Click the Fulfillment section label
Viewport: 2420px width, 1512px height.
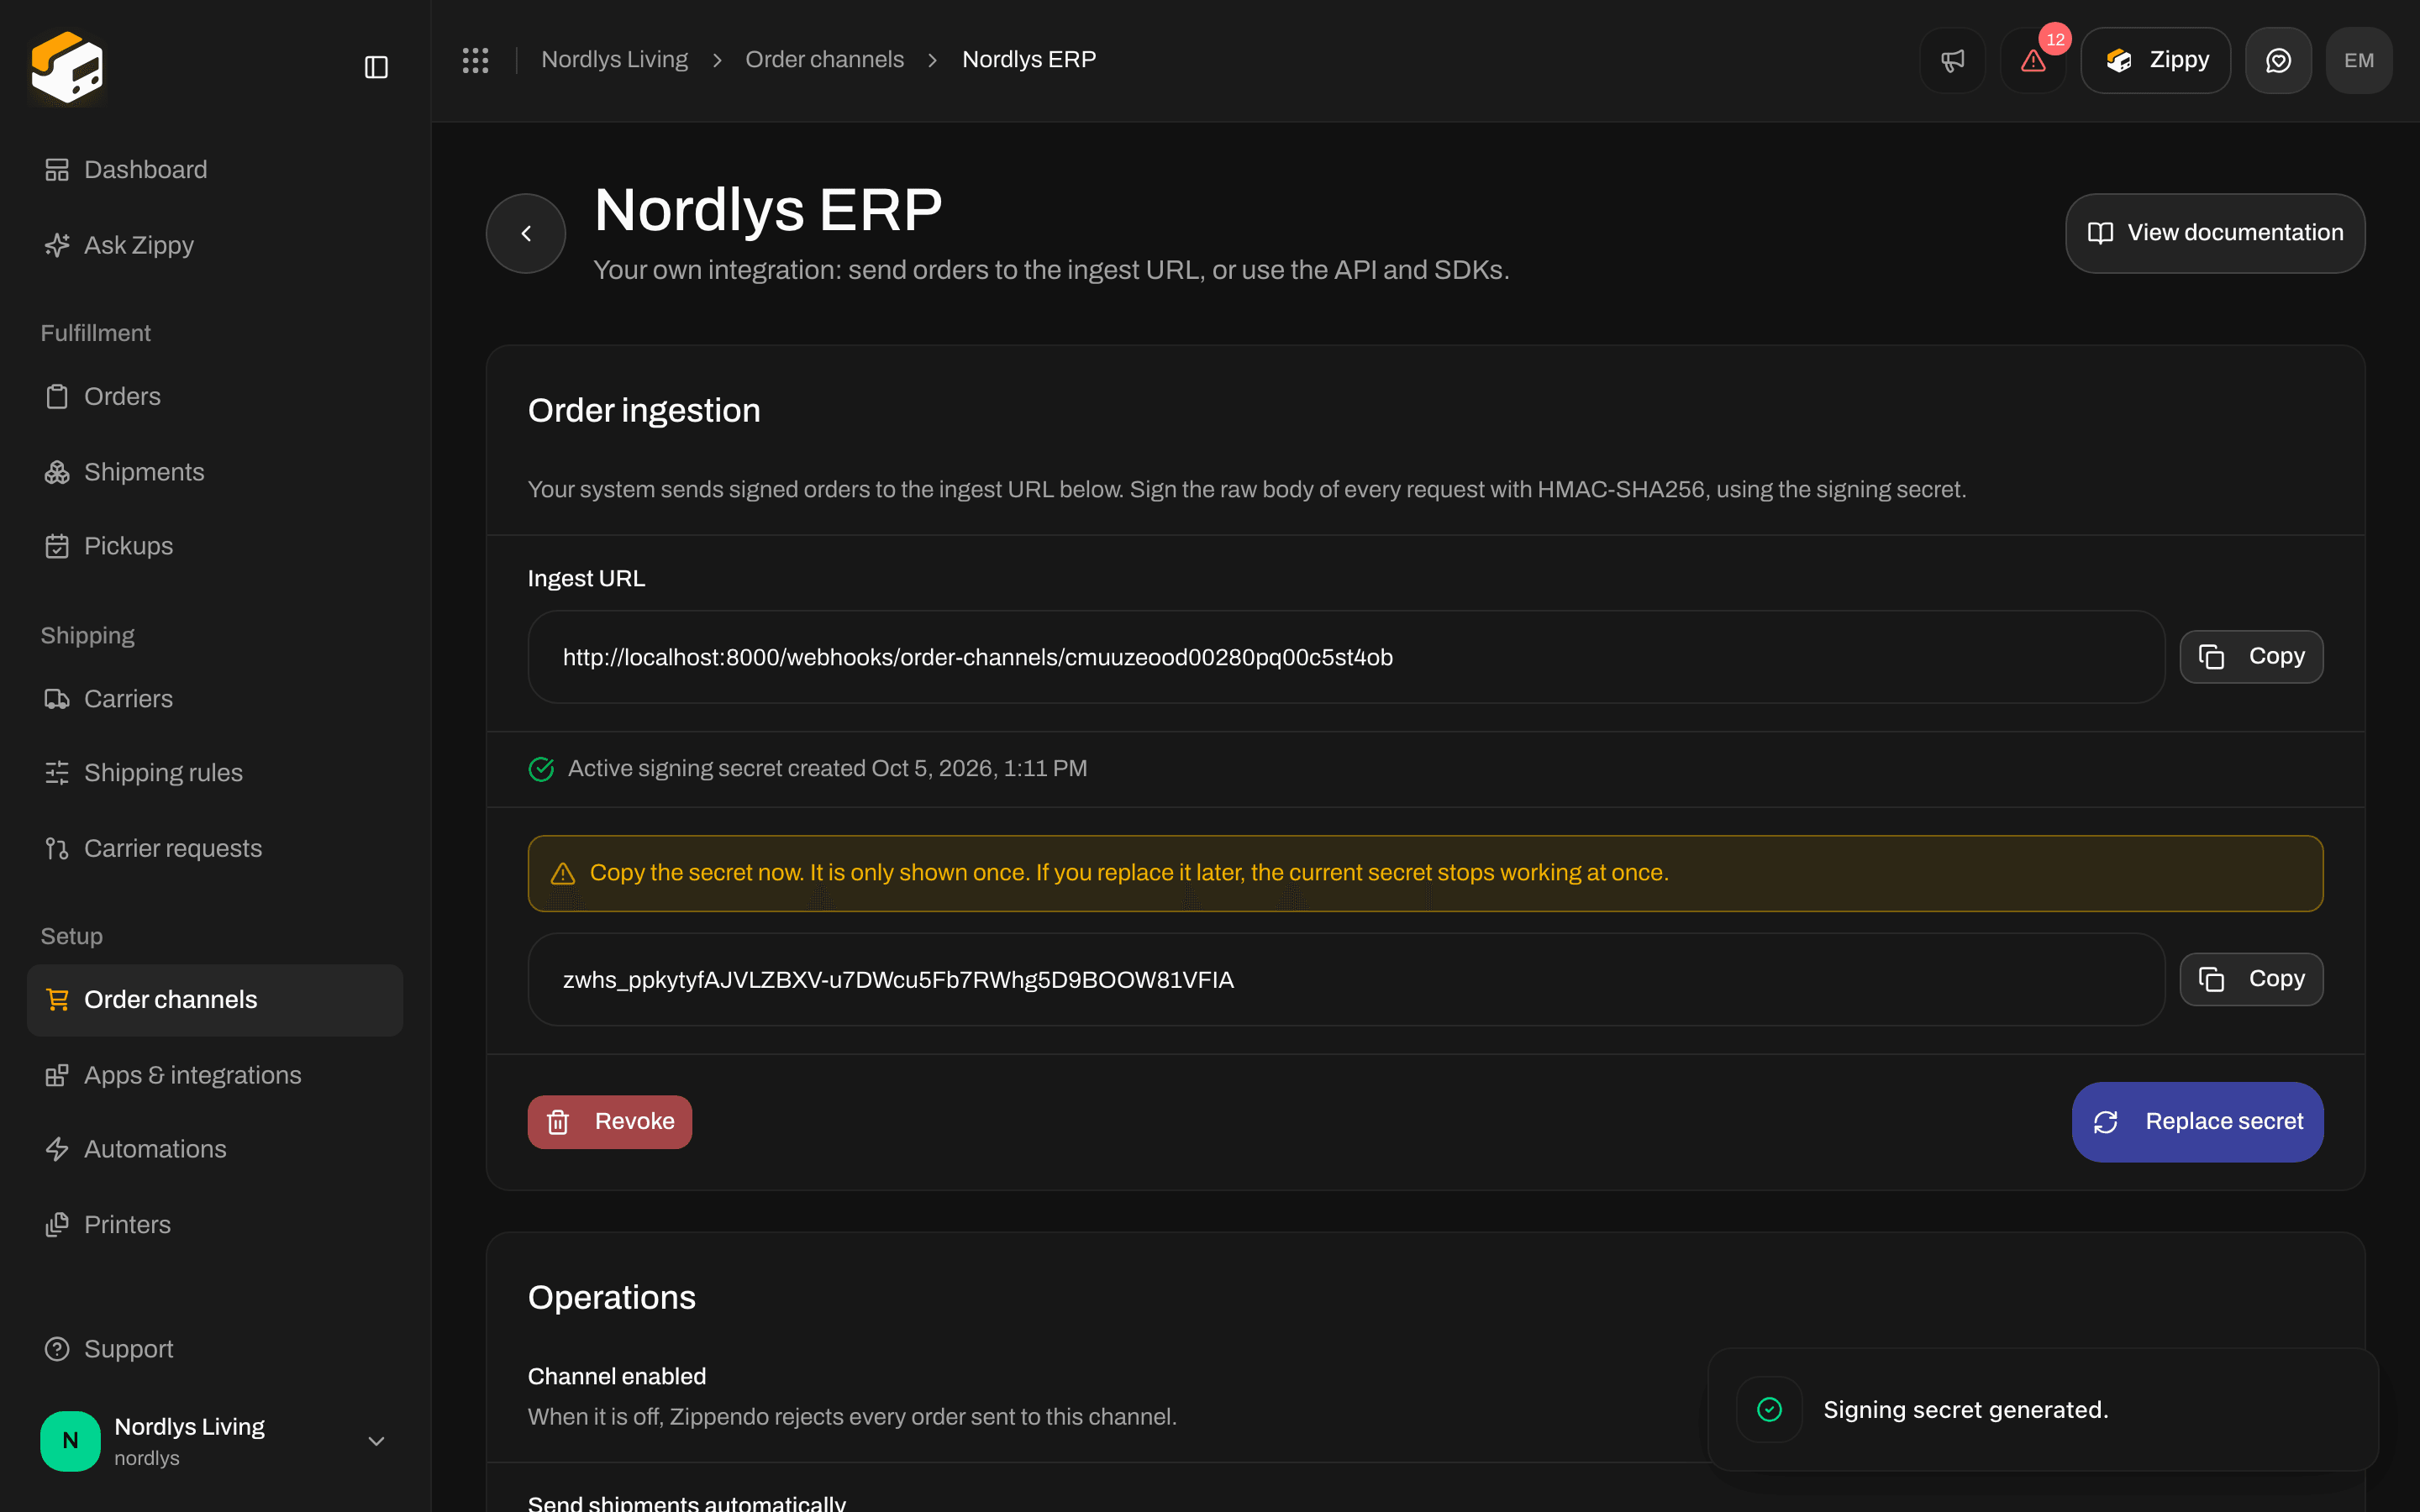click(x=95, y=333)
